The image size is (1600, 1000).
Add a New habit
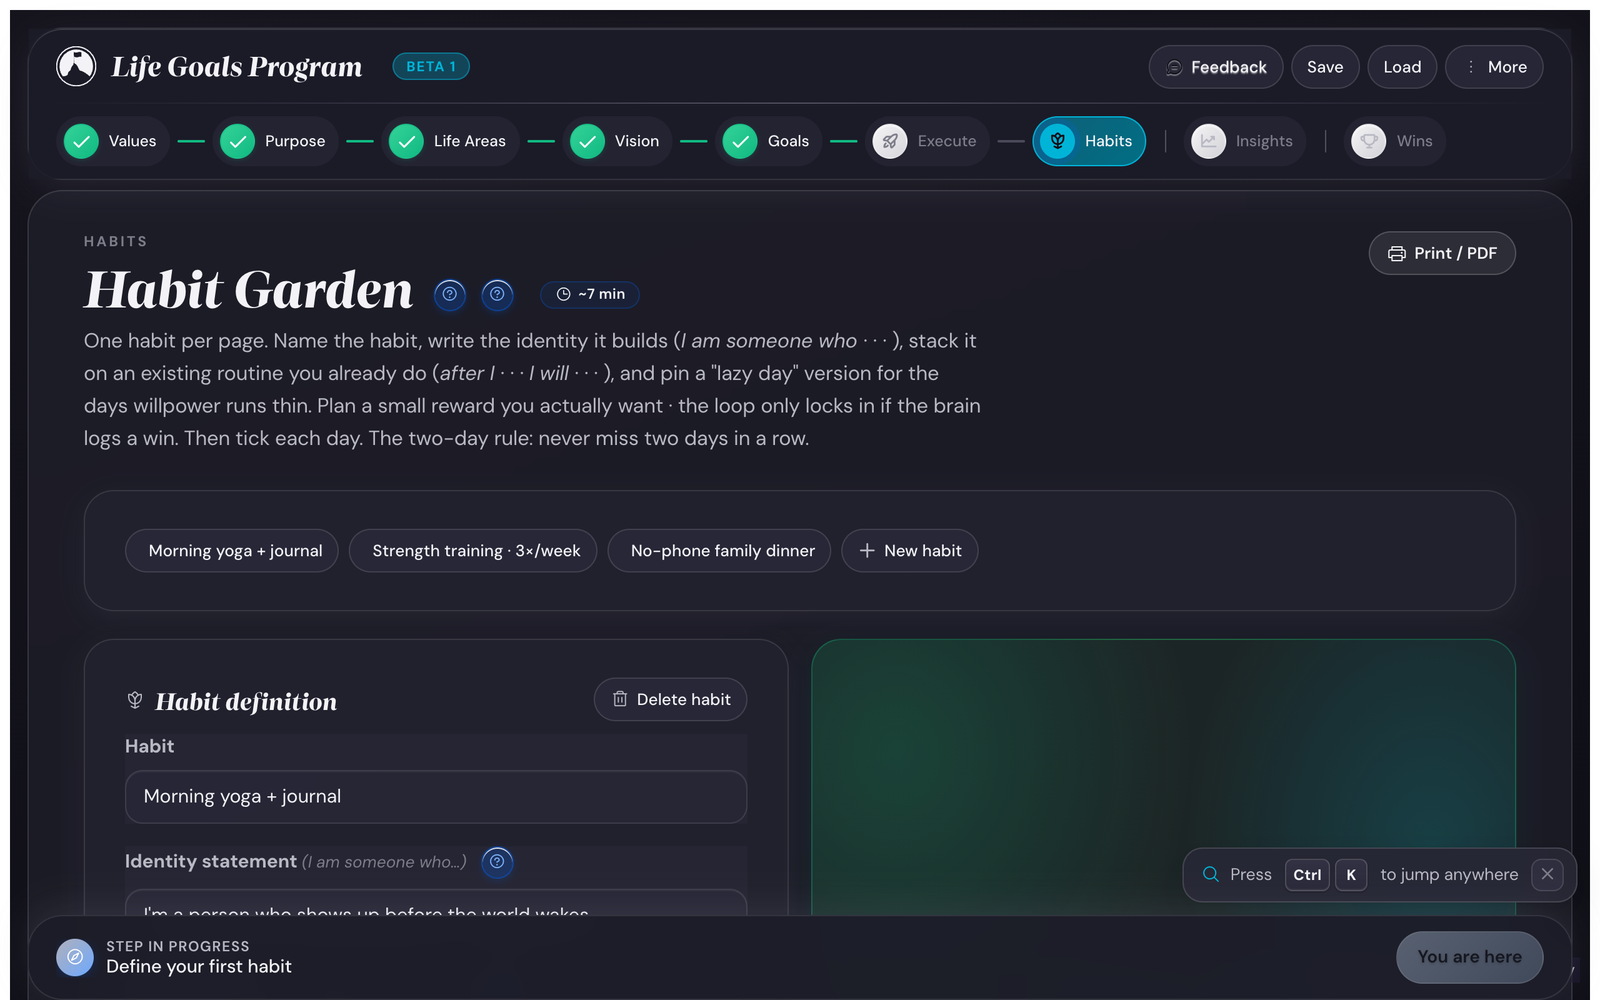pos(910,551)
